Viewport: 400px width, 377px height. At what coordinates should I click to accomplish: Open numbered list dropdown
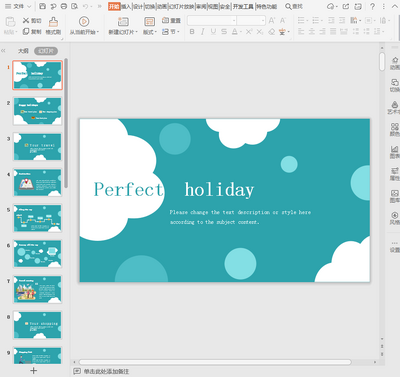pos(321,21)
